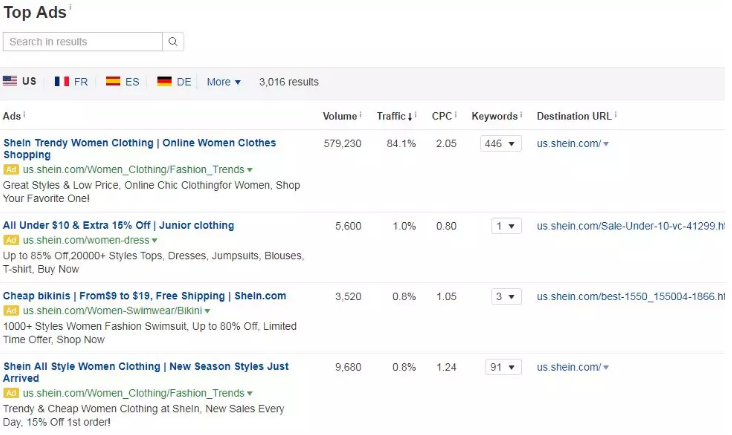732x435 pixels.
Task: Open the Sale-Under-10 destination URL link
Action: [x=631, y=226]
